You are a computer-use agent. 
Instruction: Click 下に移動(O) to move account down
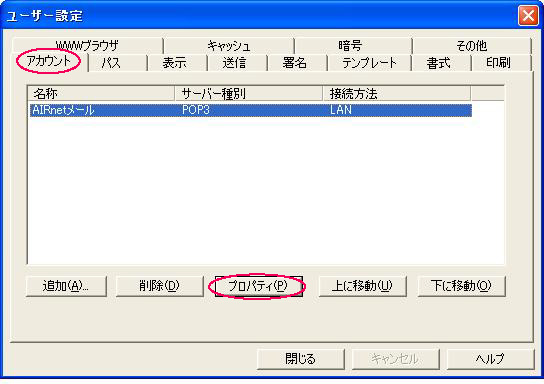click(x=462, y=286)
